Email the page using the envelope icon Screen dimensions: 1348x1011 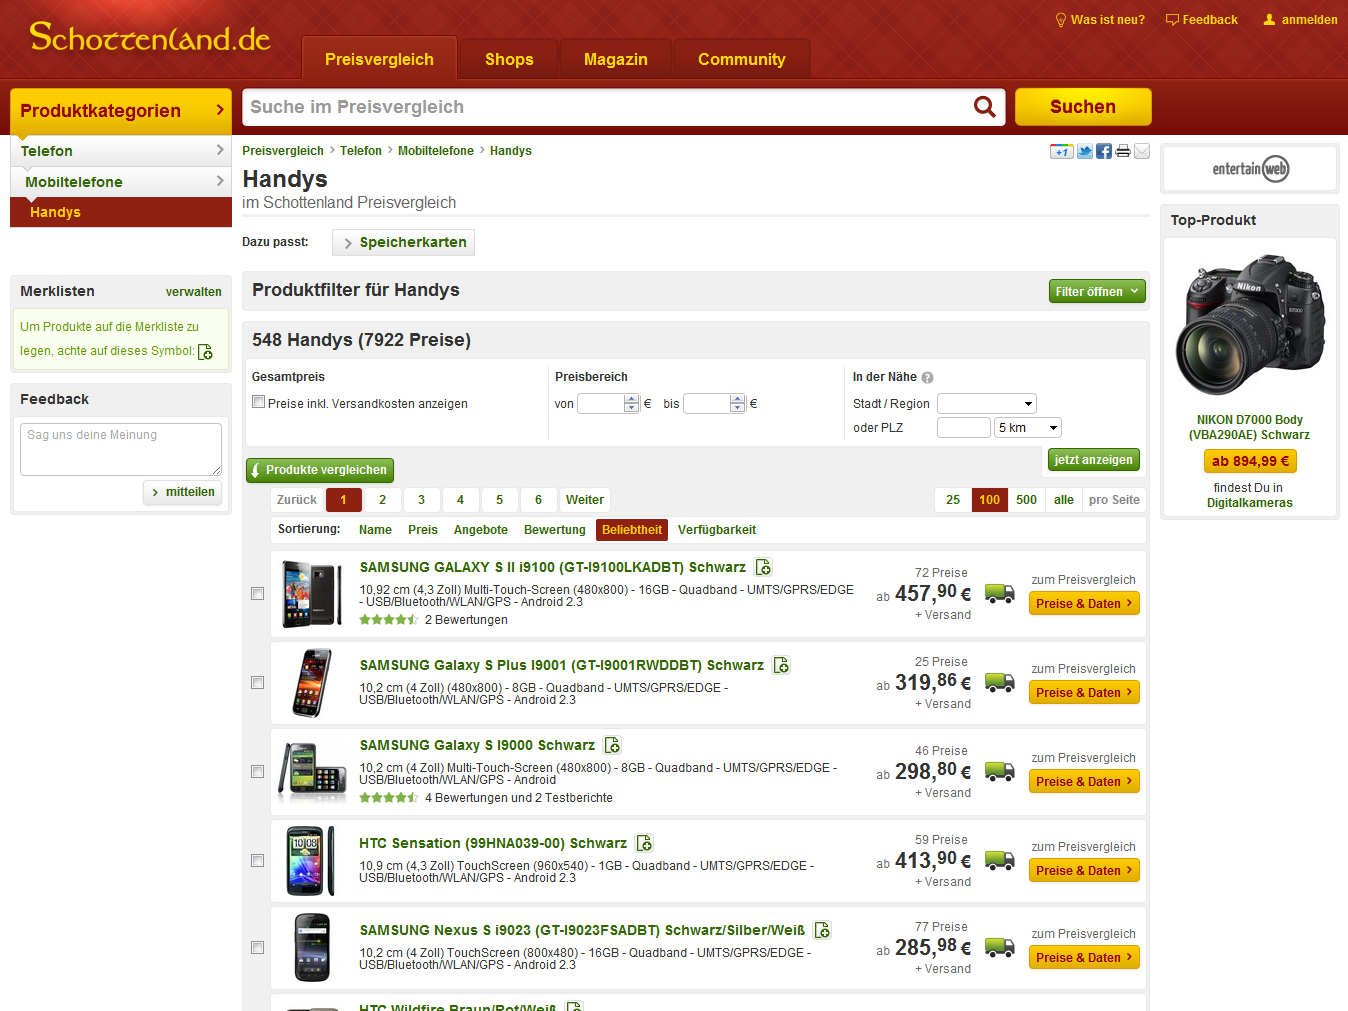pos(1142,151)
